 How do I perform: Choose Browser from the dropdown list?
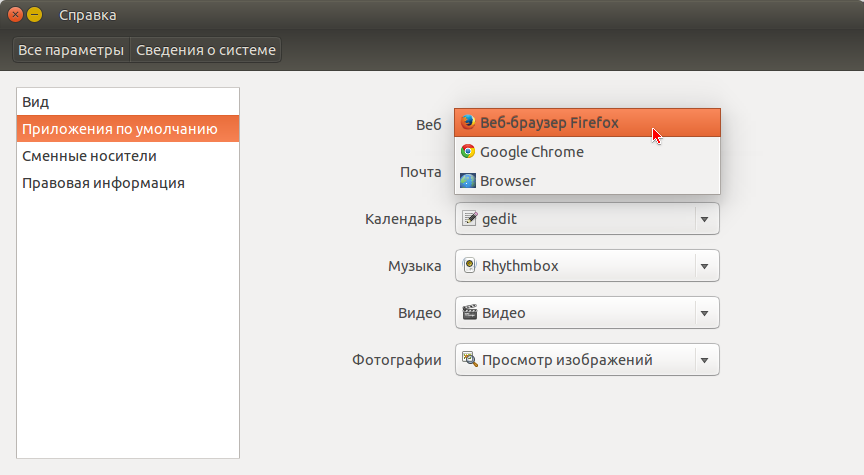508,181
